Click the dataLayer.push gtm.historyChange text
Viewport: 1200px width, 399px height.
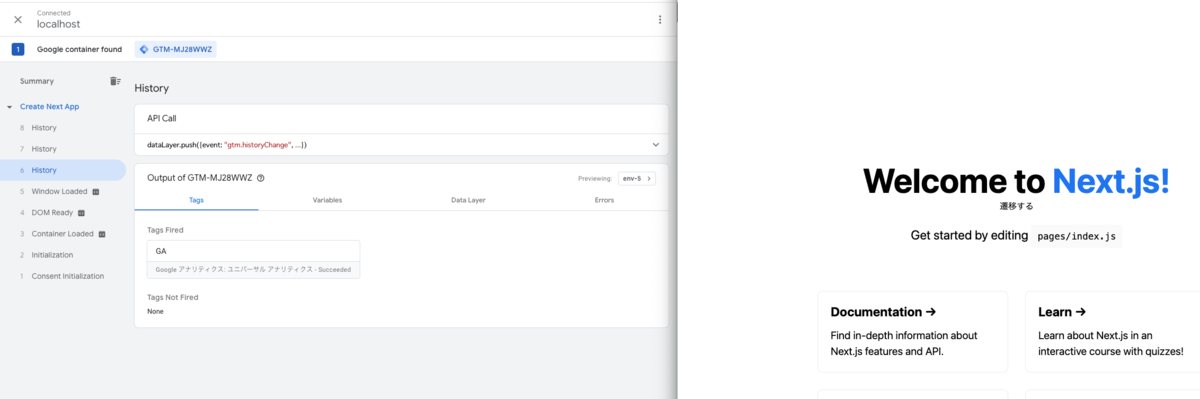[227, 145]
